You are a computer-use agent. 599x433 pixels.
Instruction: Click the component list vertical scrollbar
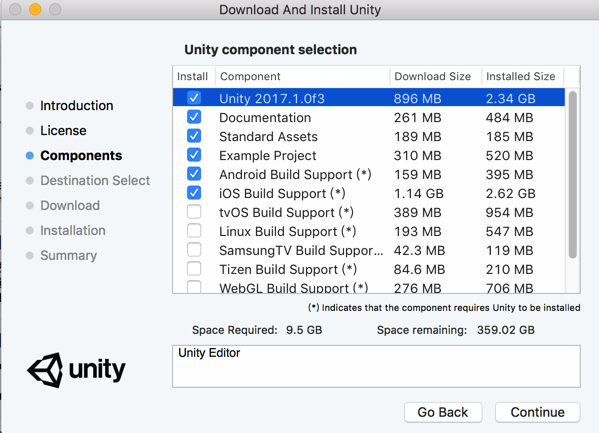[x=572, y=175]
